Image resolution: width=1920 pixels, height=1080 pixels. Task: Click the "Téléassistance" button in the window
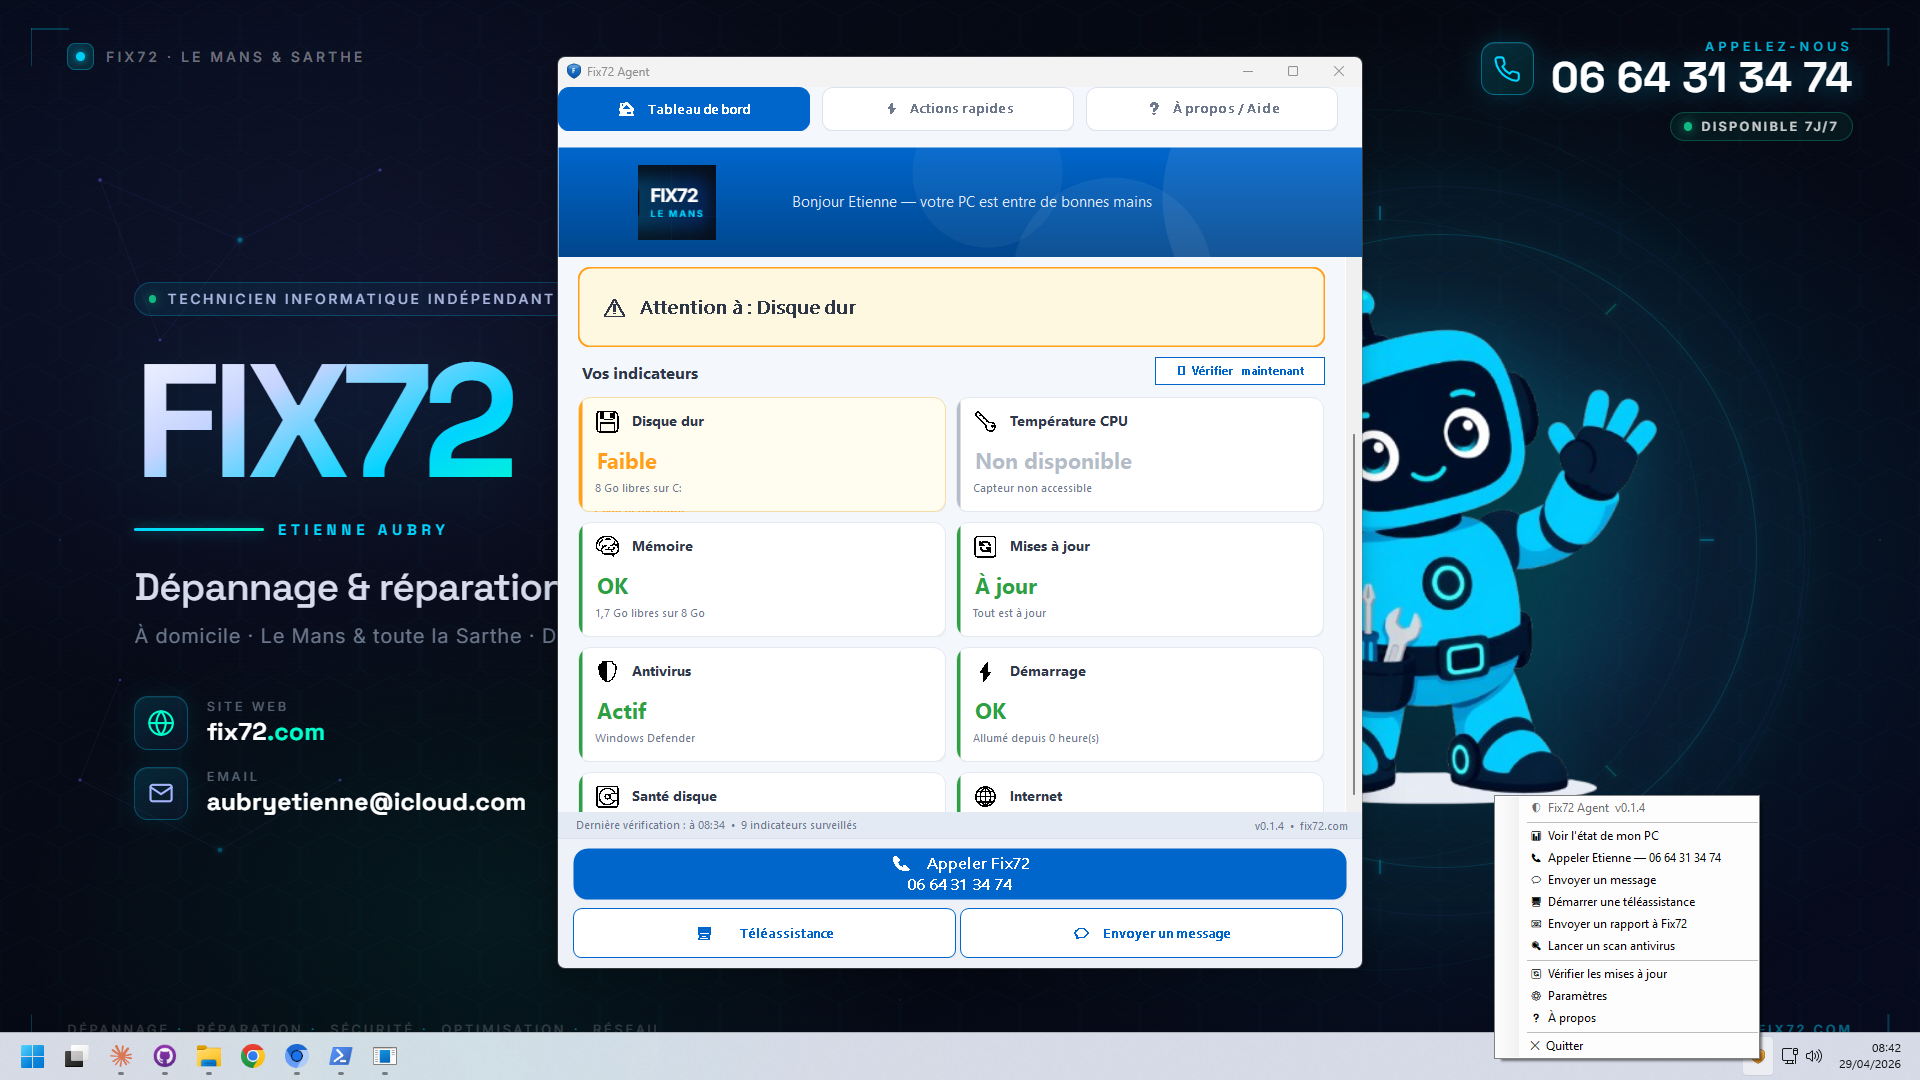(x=764, y=933)
